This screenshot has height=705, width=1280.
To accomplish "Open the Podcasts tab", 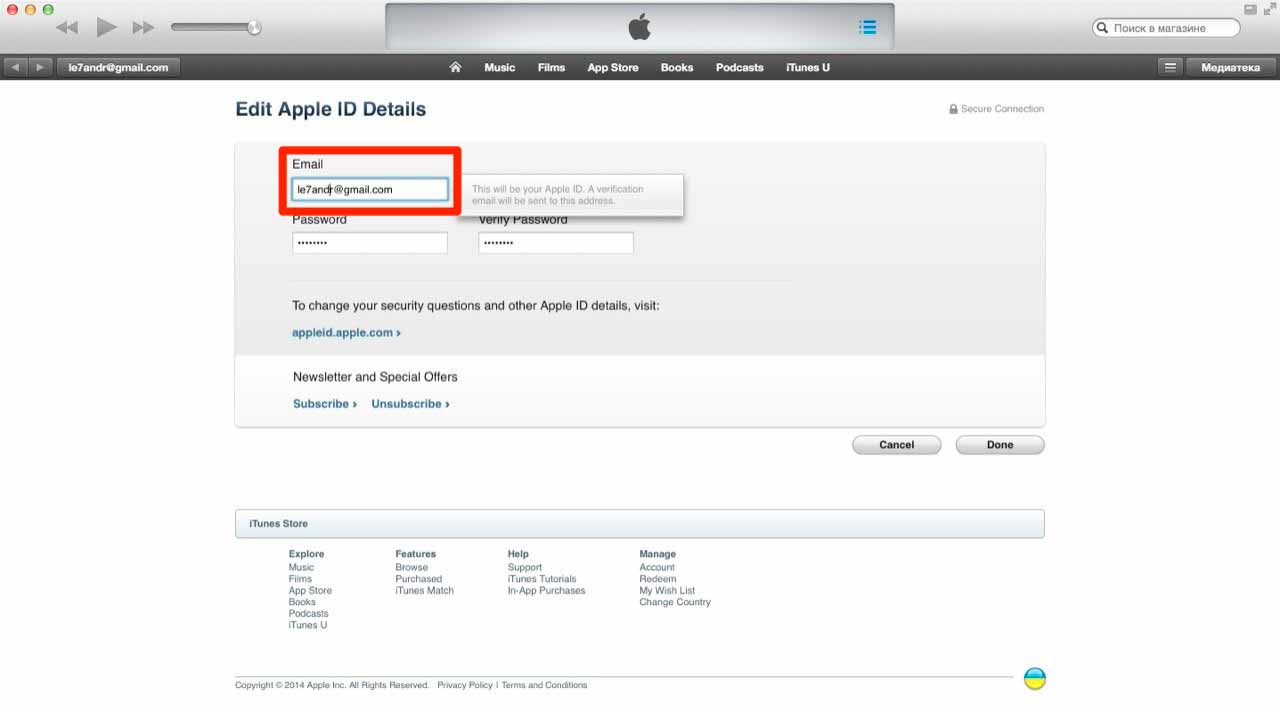I will [x=739, y=67].
